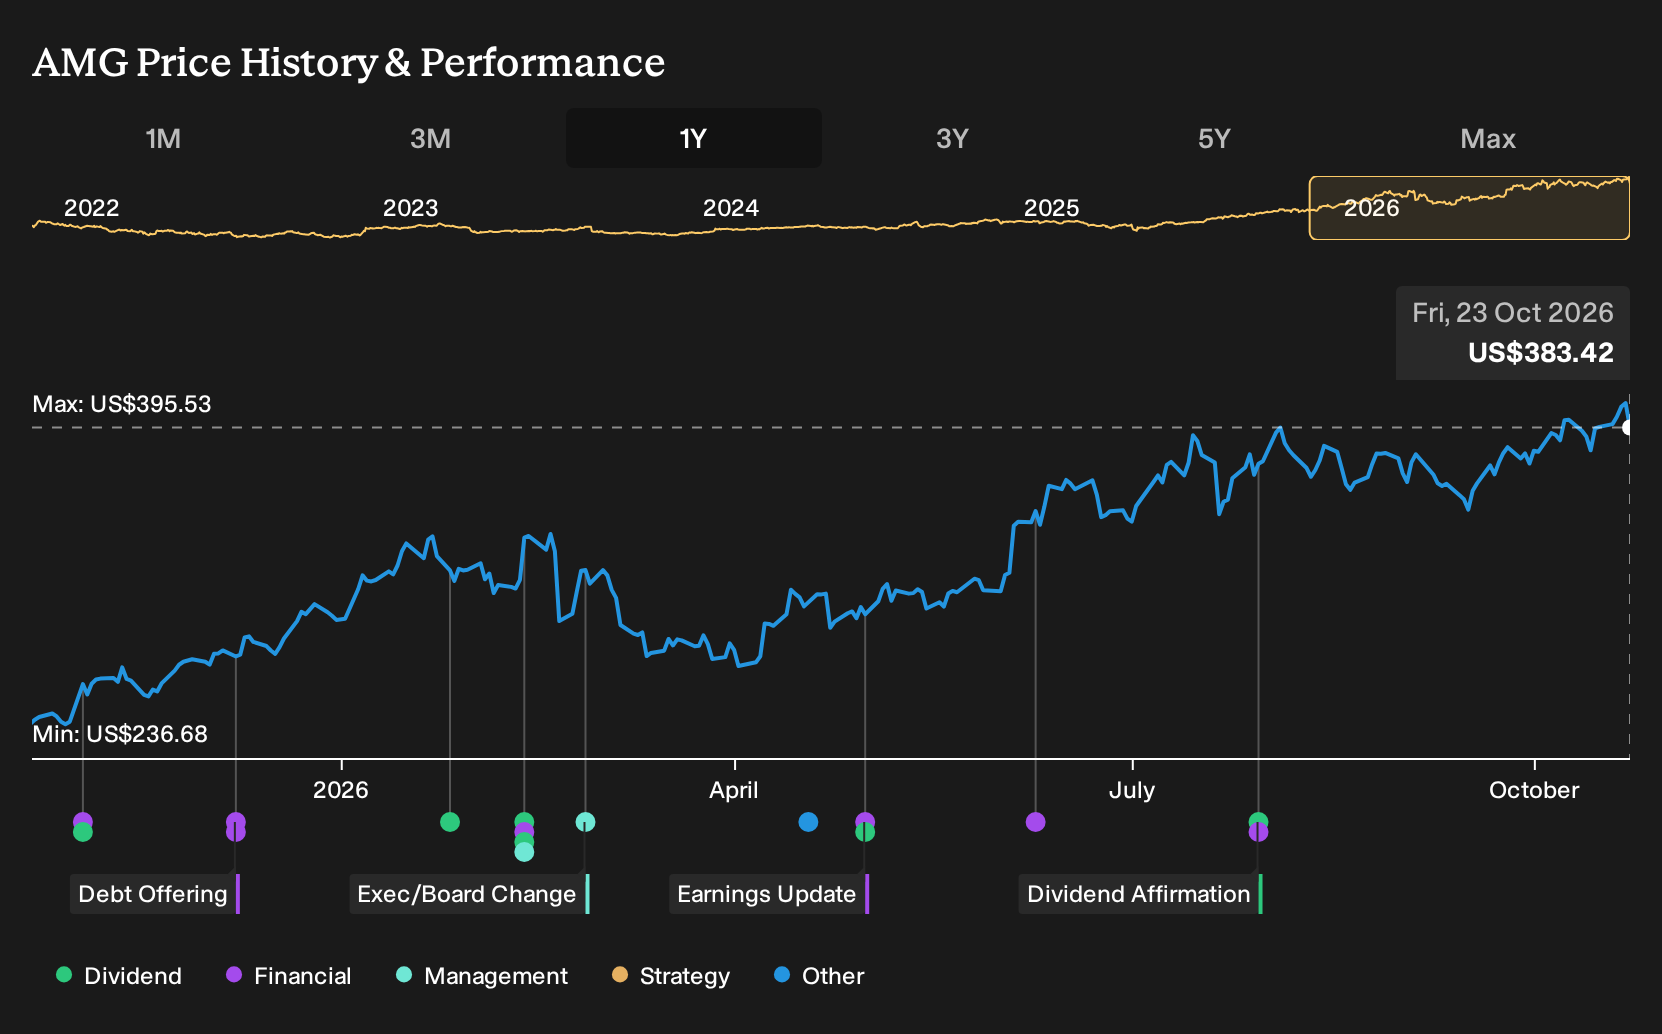The image size is (1662, 1034).
Task: Switch to the 5Y time range
Action: pyautogui.click(x=1214, y=138)
